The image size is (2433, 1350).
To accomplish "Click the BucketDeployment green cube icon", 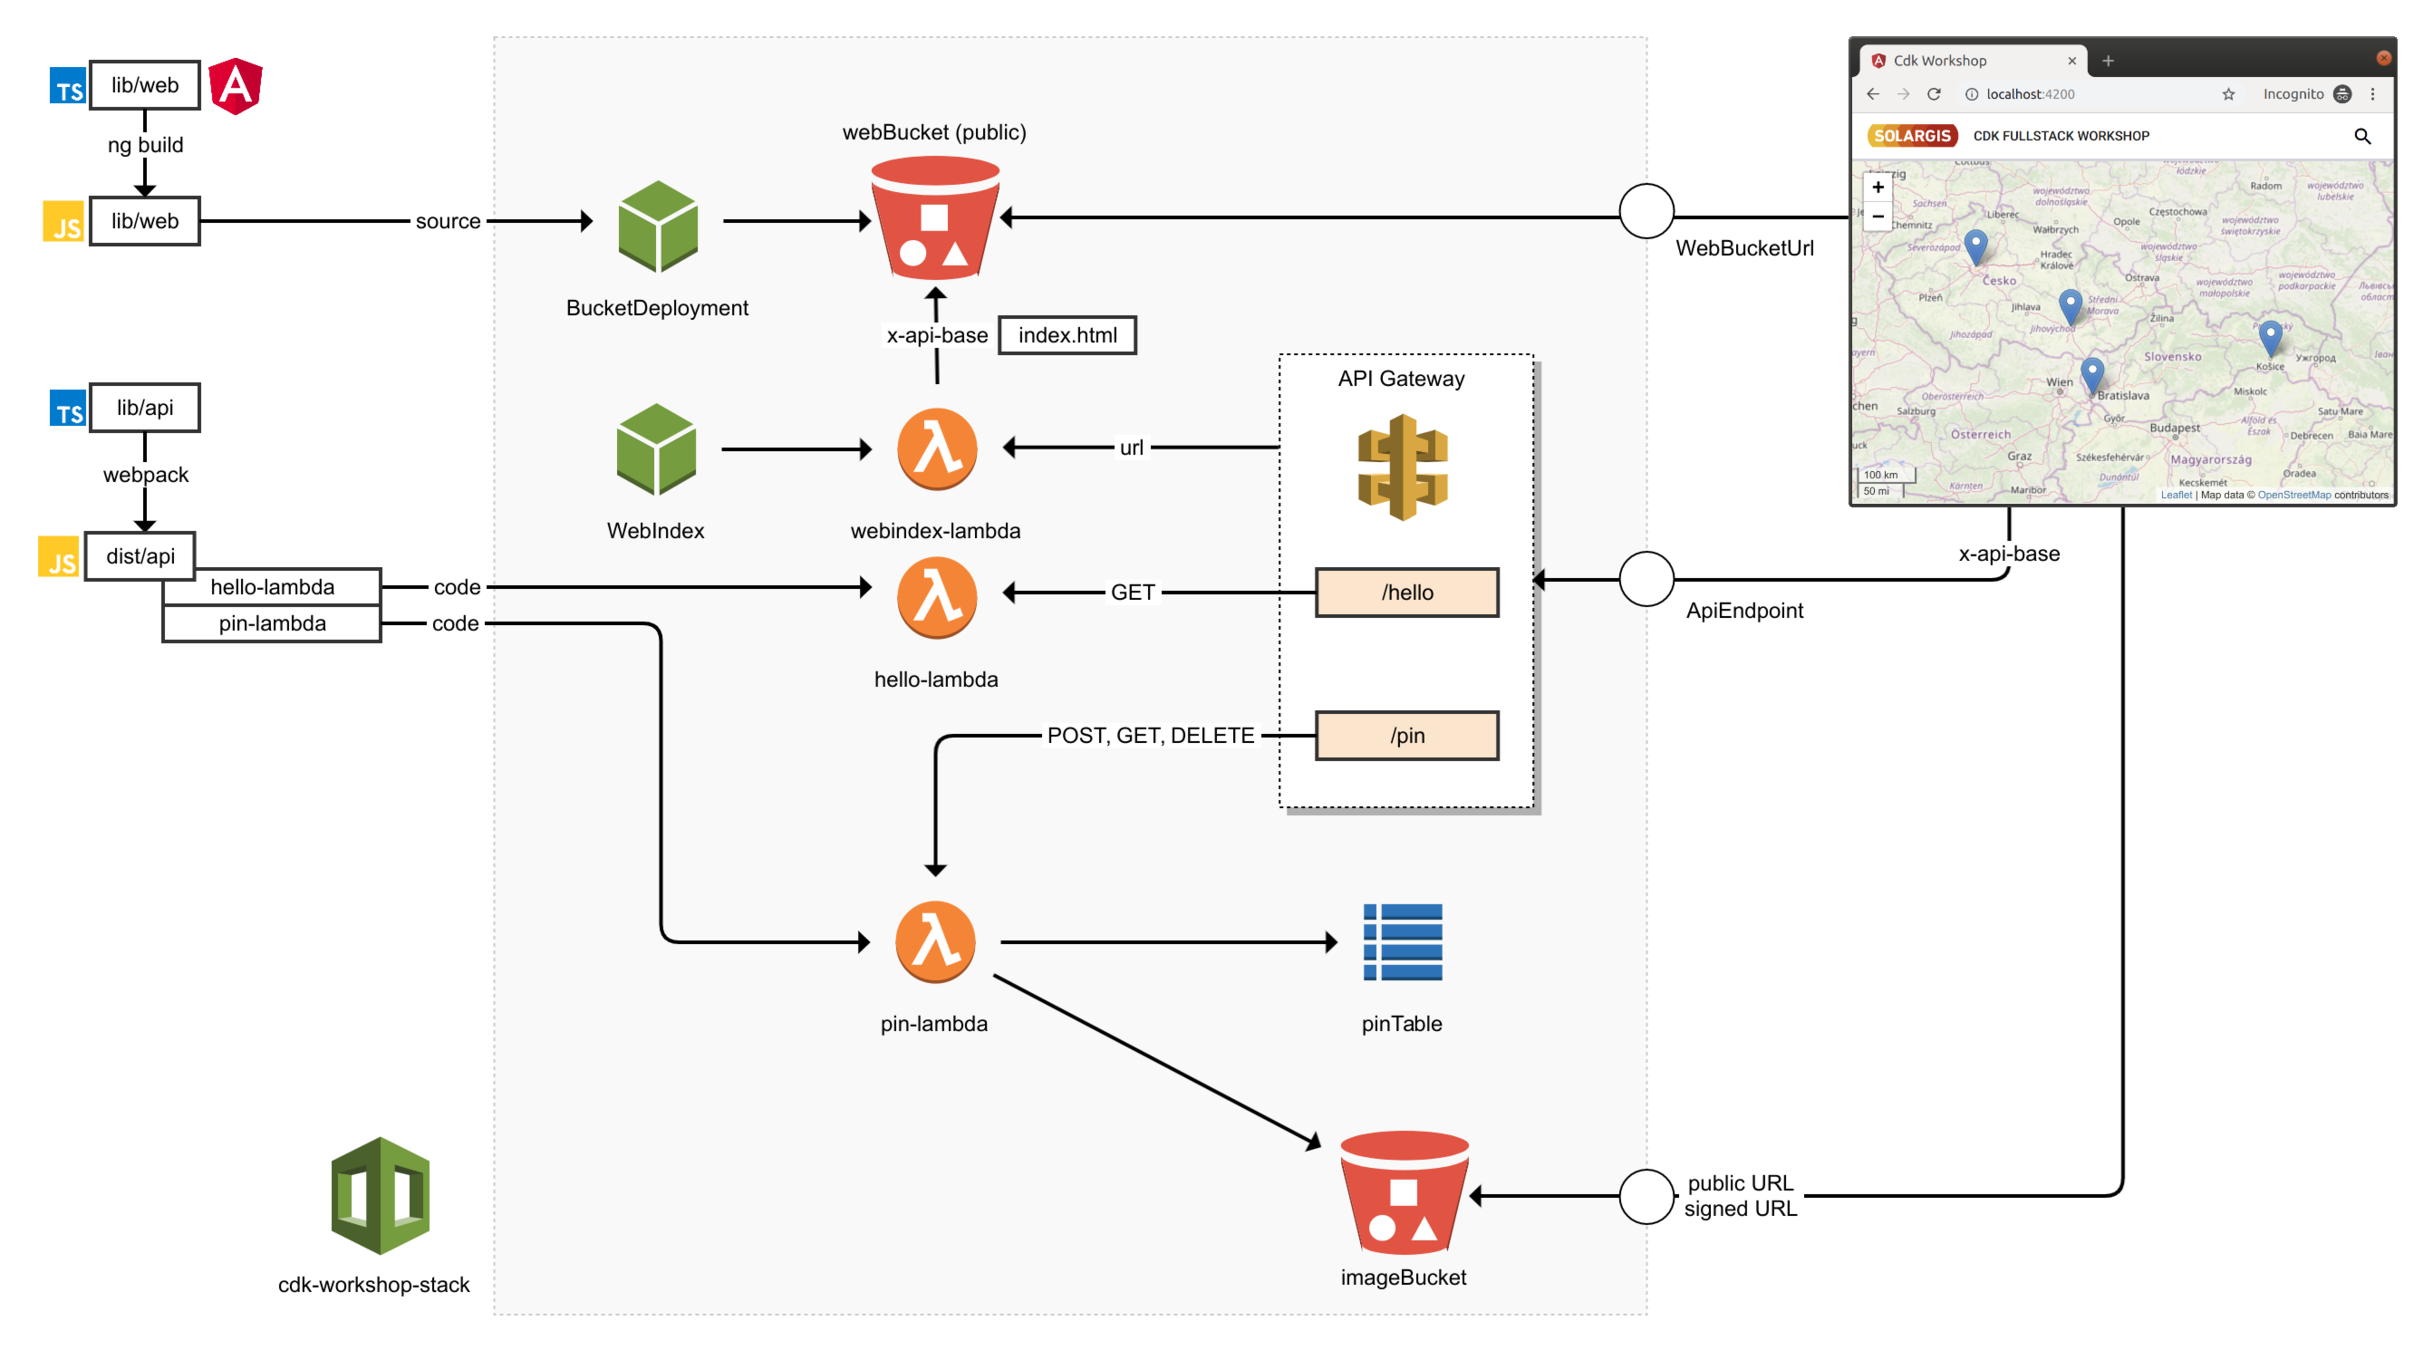I will click(x=658, y=227).
